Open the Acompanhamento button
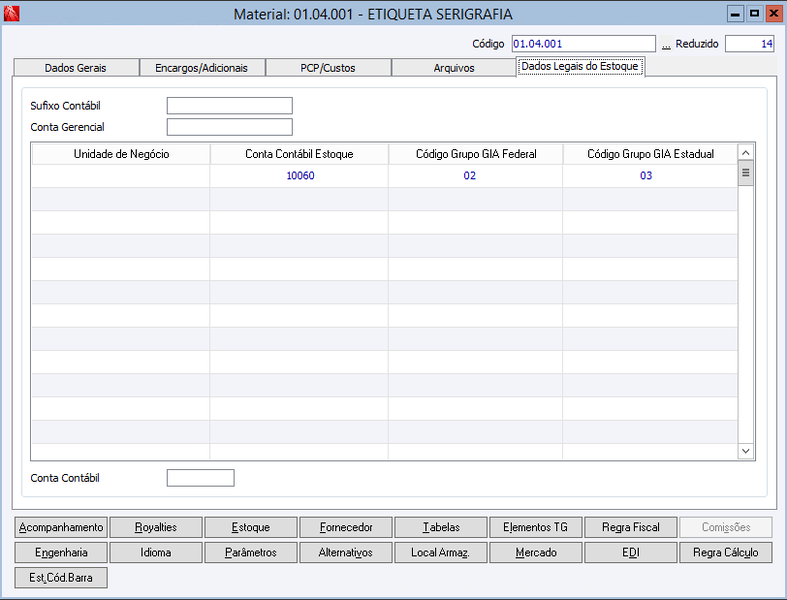 (x=61, y=527)
